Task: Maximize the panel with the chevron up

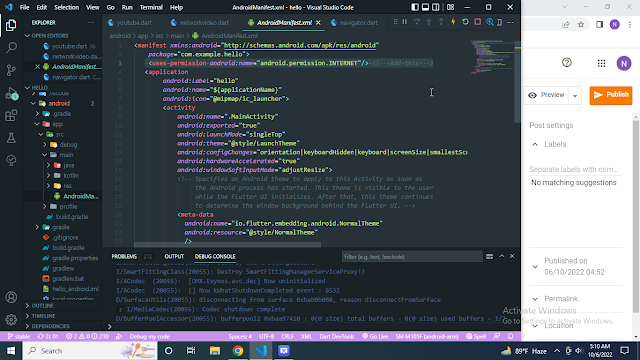Action: coord(502,256)
